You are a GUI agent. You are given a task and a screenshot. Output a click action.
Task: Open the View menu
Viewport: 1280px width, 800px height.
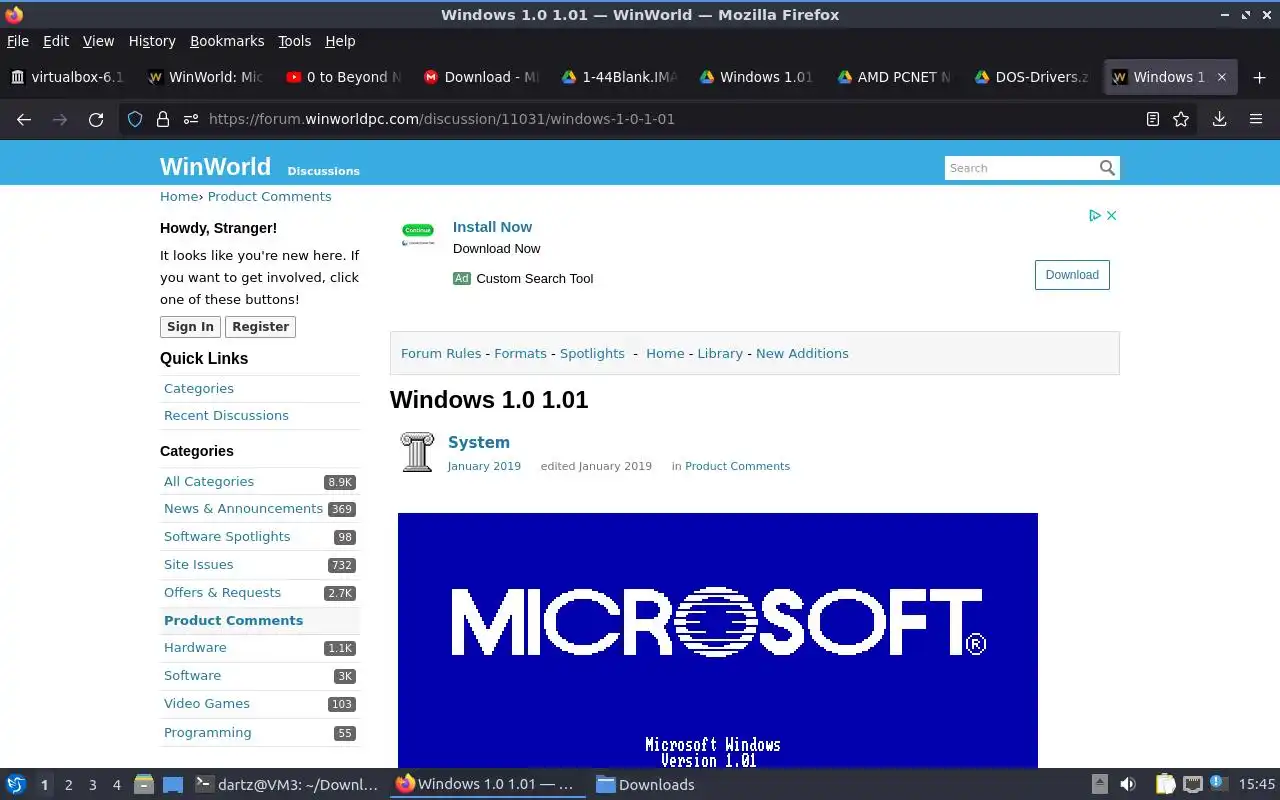pos(98,41)
